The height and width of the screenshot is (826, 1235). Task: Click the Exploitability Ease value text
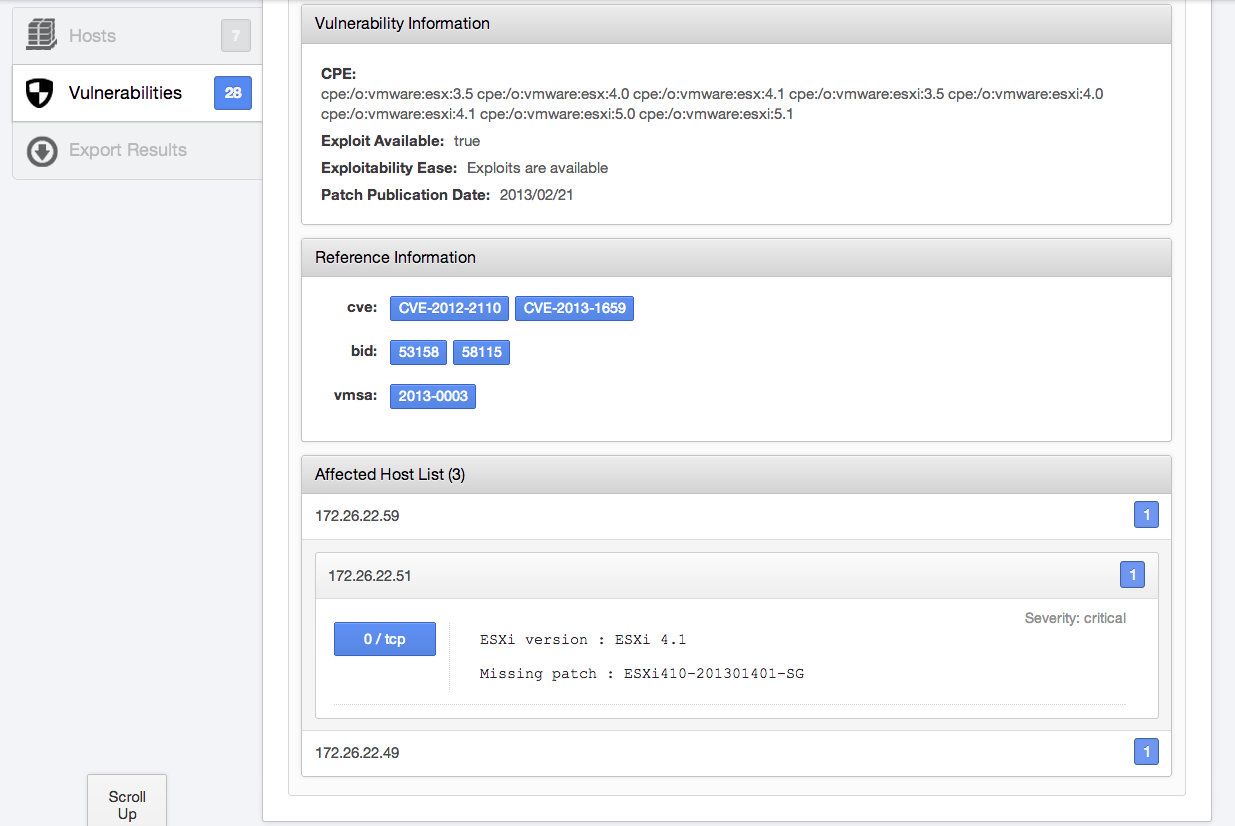point(537,168)
